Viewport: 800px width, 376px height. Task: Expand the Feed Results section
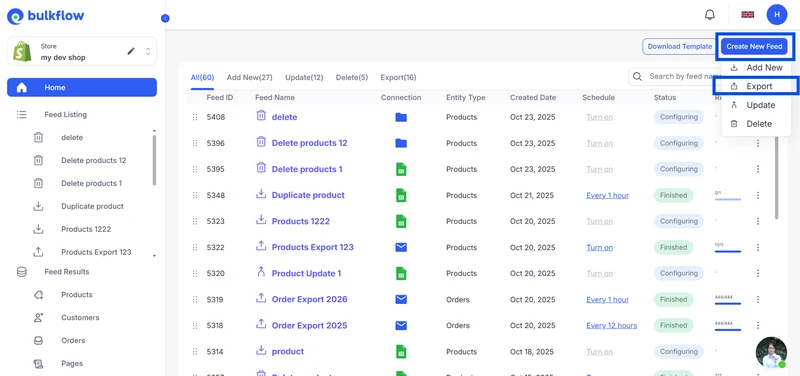[66, 272]
